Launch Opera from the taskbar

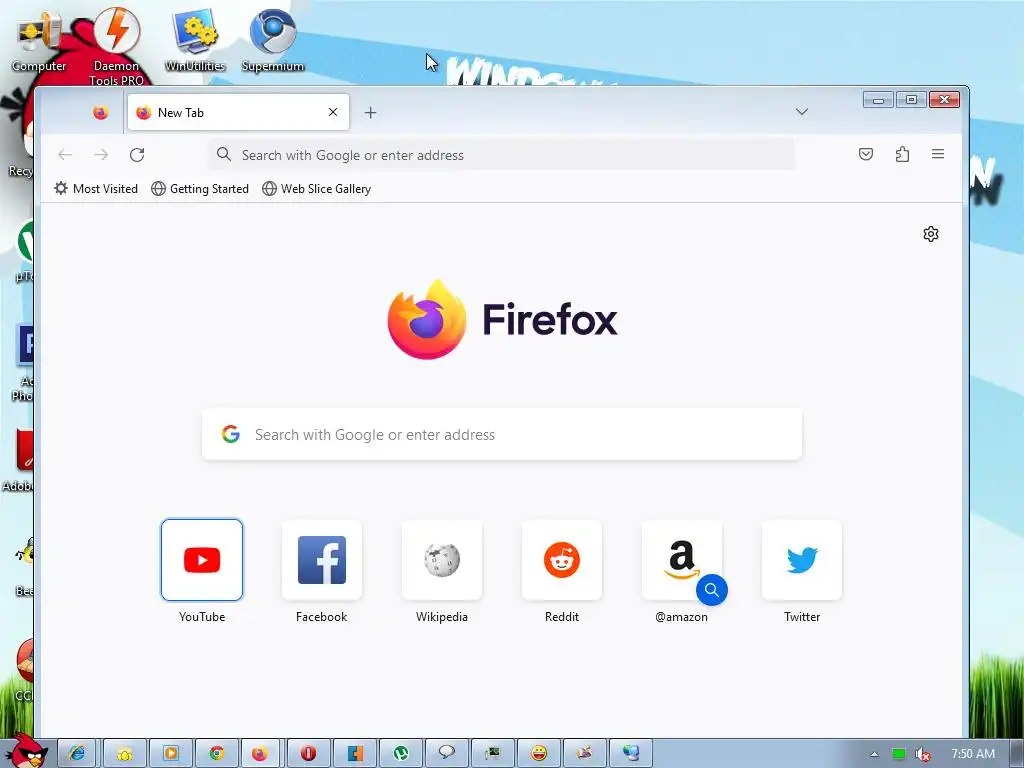(308, 753)
